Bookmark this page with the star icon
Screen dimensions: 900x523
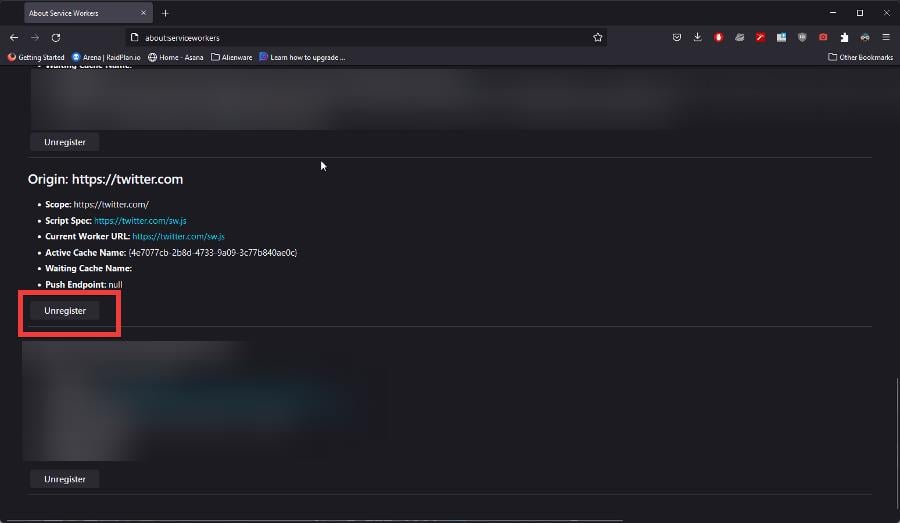coord(598,37)
